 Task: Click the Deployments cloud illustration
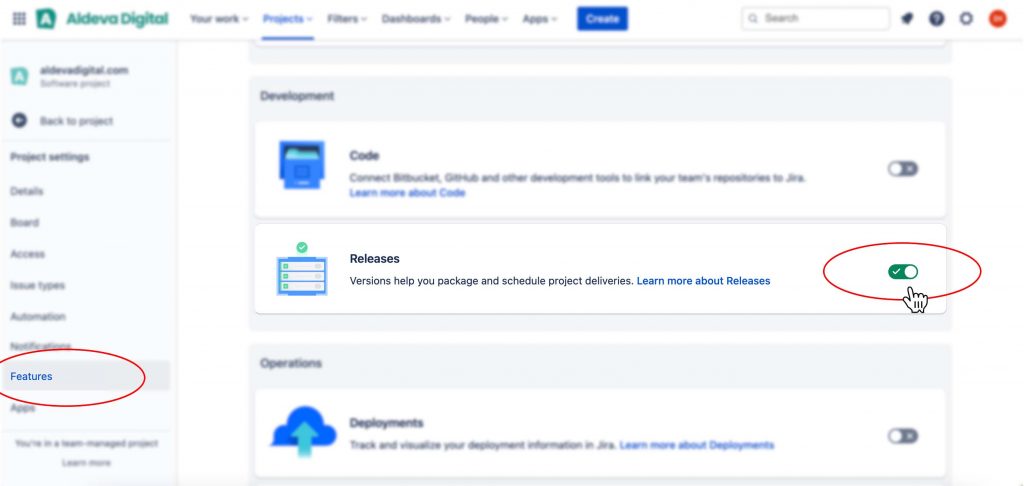tap(304, 431)
